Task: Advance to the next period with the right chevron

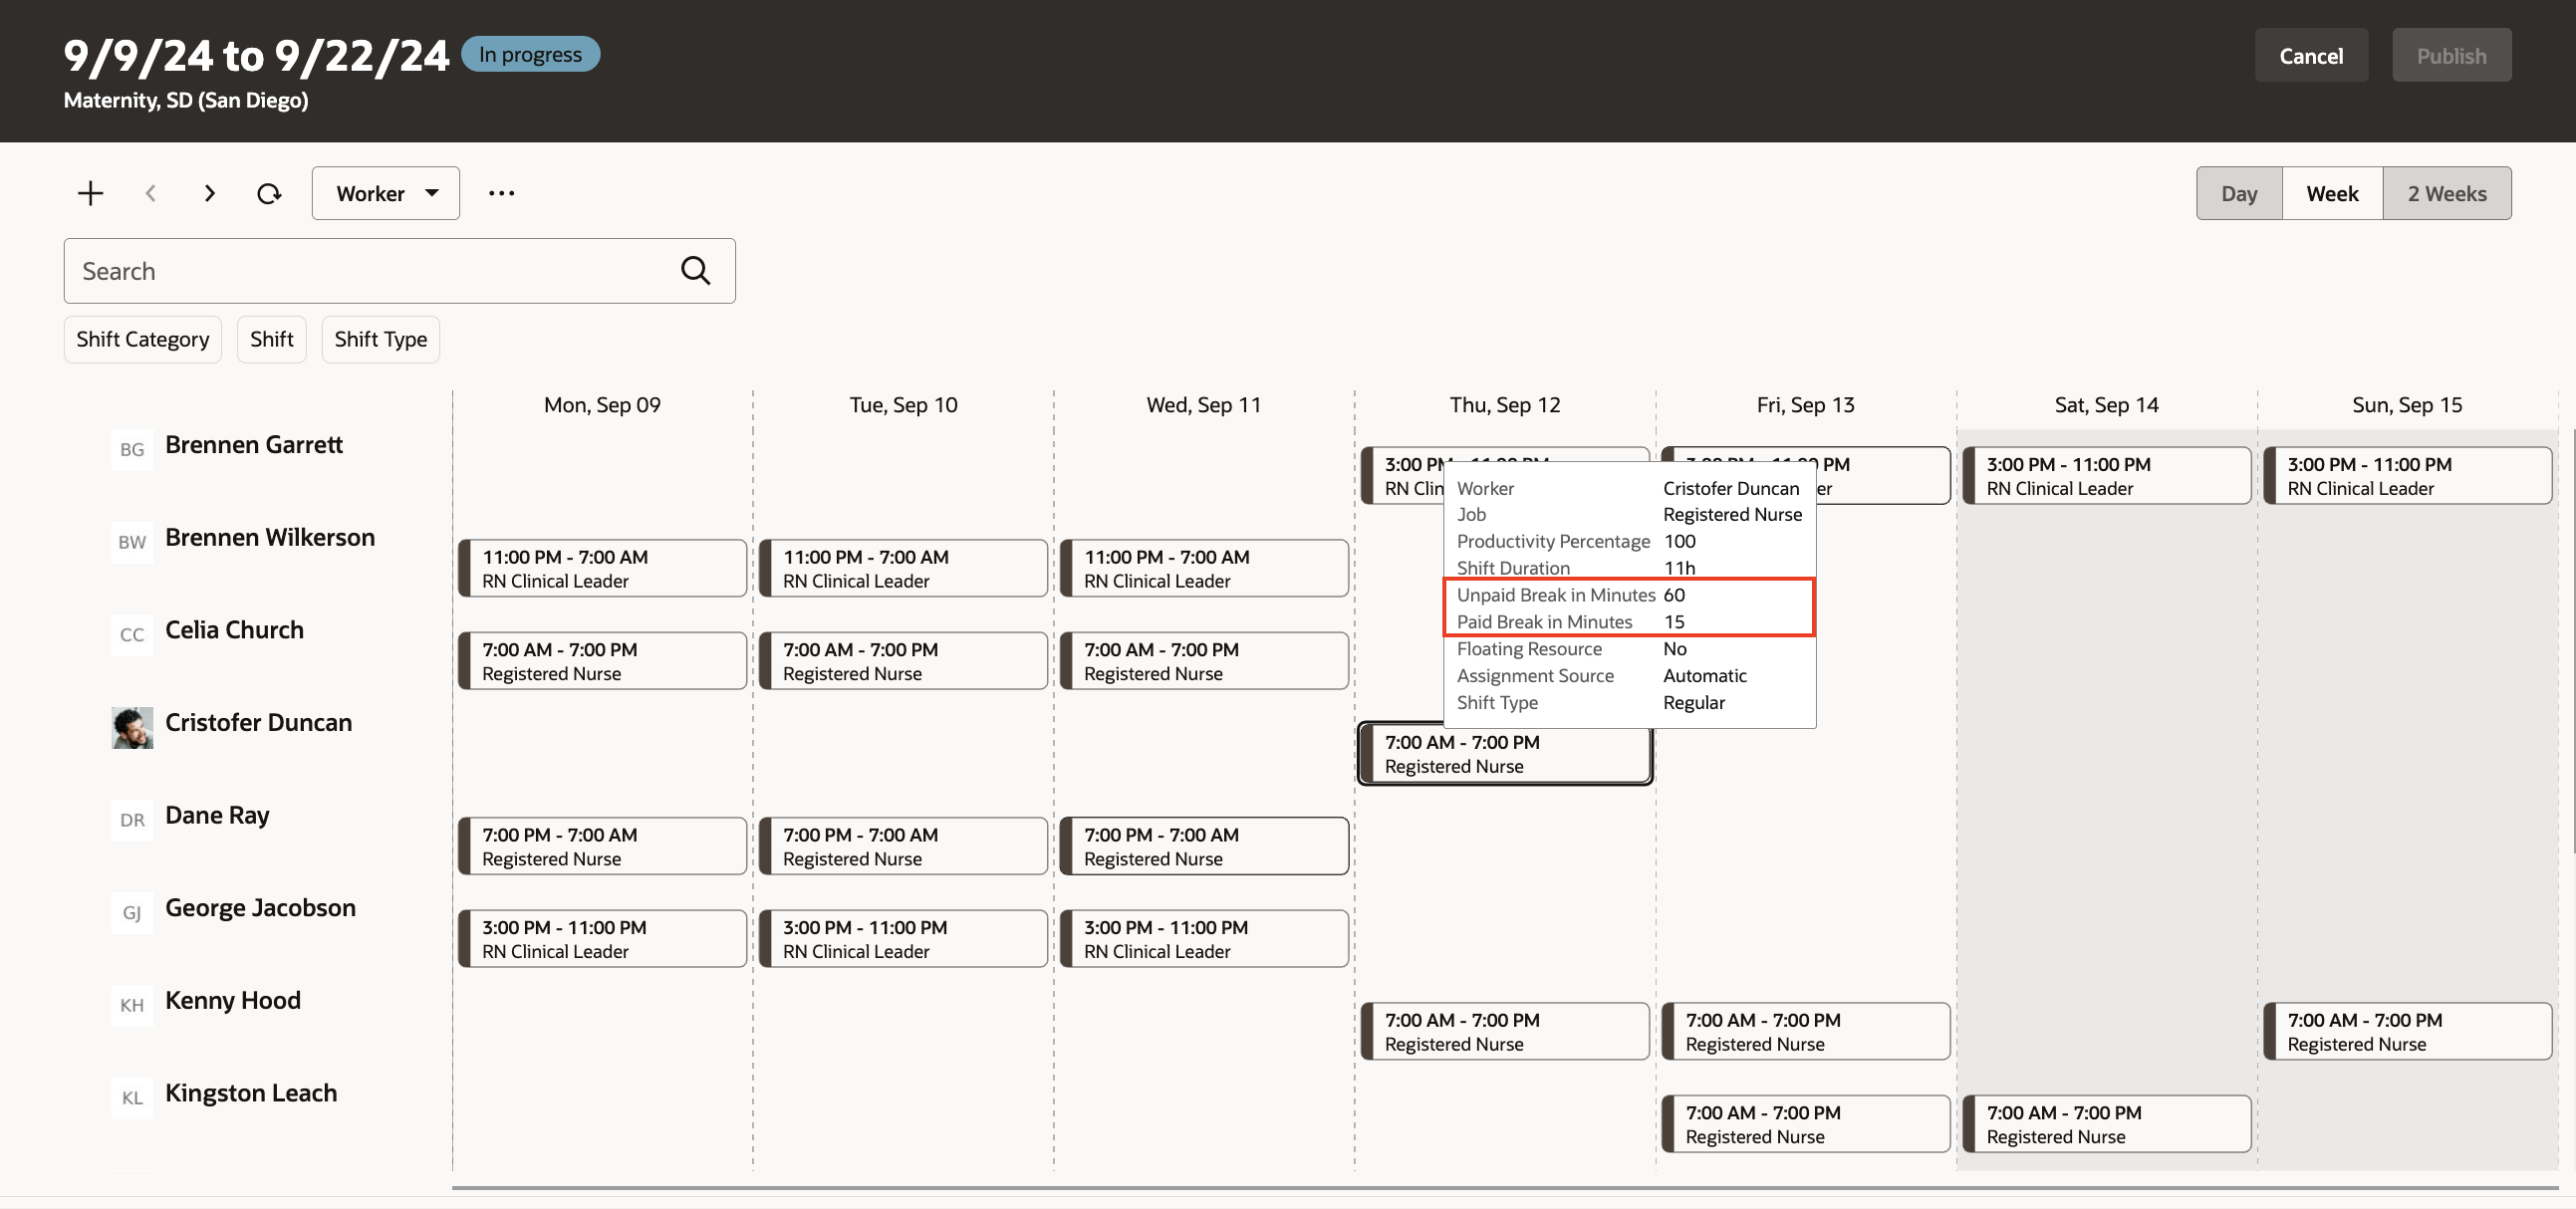Action: [209, 193]
